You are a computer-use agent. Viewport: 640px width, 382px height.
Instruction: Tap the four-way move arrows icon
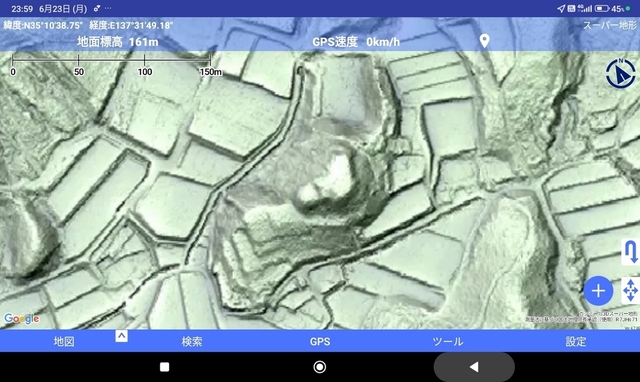(x=631, y=290)
